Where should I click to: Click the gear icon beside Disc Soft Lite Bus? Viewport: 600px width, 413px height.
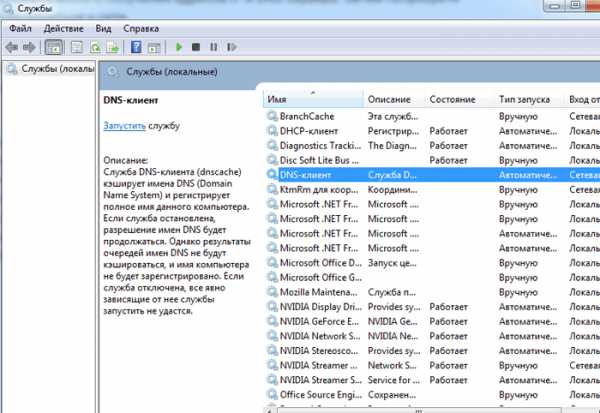point(272,160)
